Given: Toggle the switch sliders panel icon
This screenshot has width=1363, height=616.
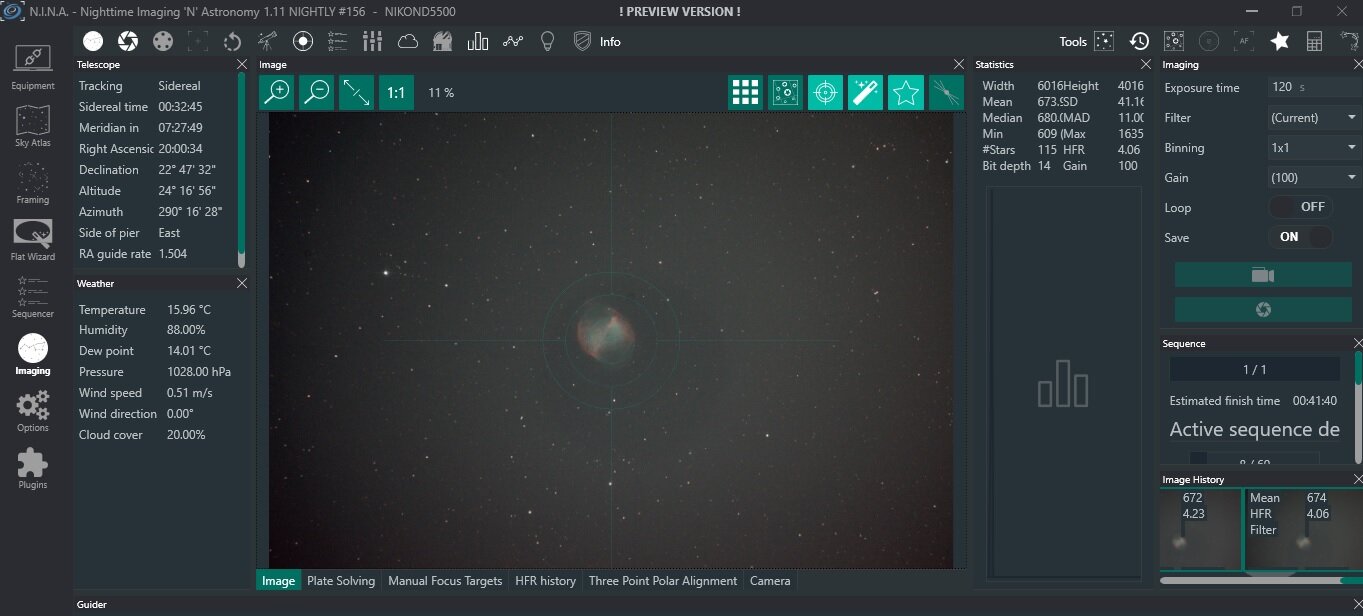Looking at the screenshot, I should (x=373, y=41).
